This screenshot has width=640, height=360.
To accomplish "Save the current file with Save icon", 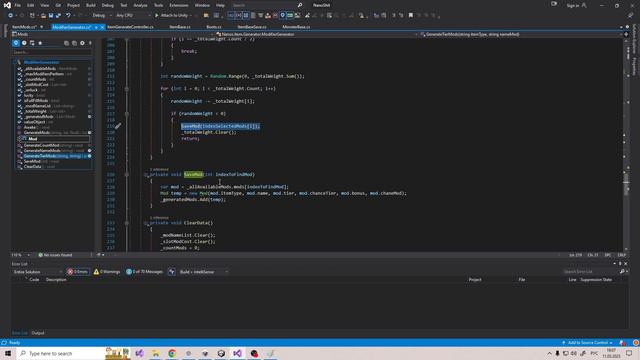I will tap(51, 16).
